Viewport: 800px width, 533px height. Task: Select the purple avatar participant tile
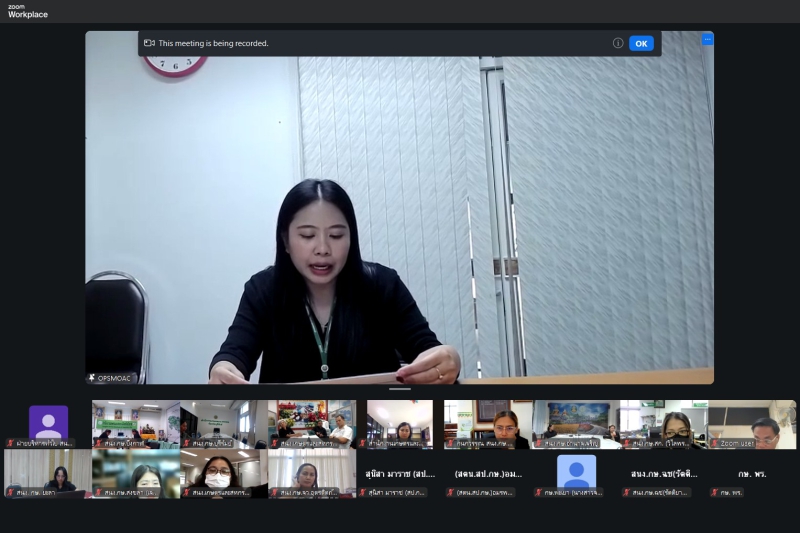[x=48, y=421]
